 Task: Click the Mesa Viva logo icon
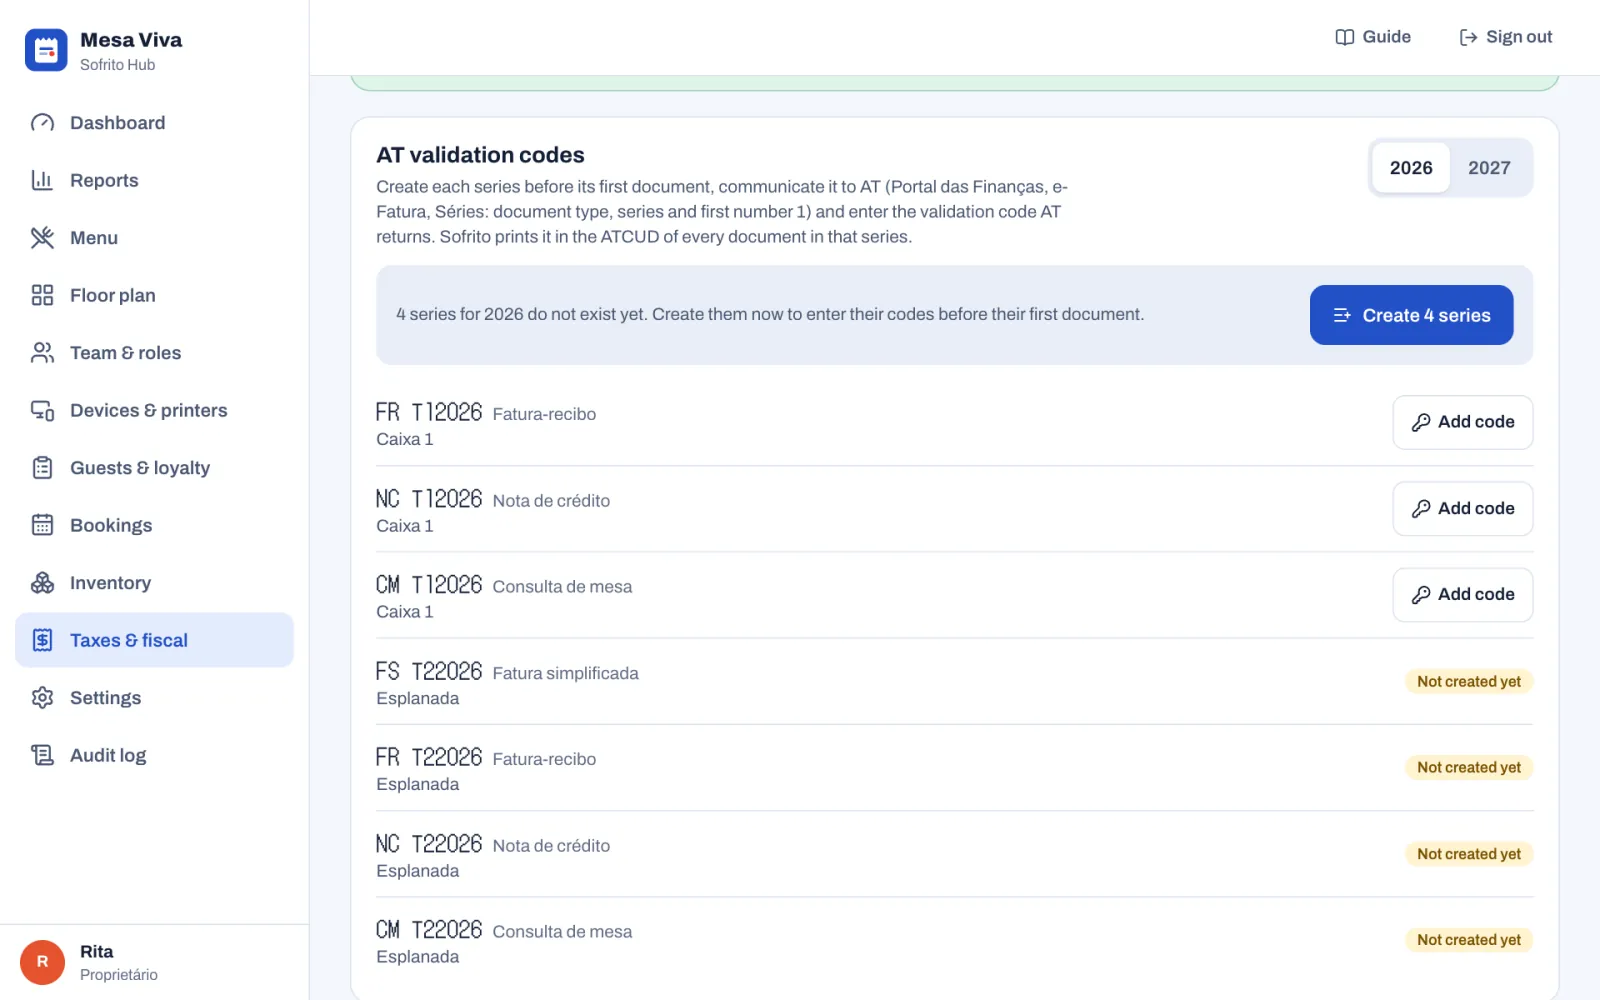coord(46,50)
